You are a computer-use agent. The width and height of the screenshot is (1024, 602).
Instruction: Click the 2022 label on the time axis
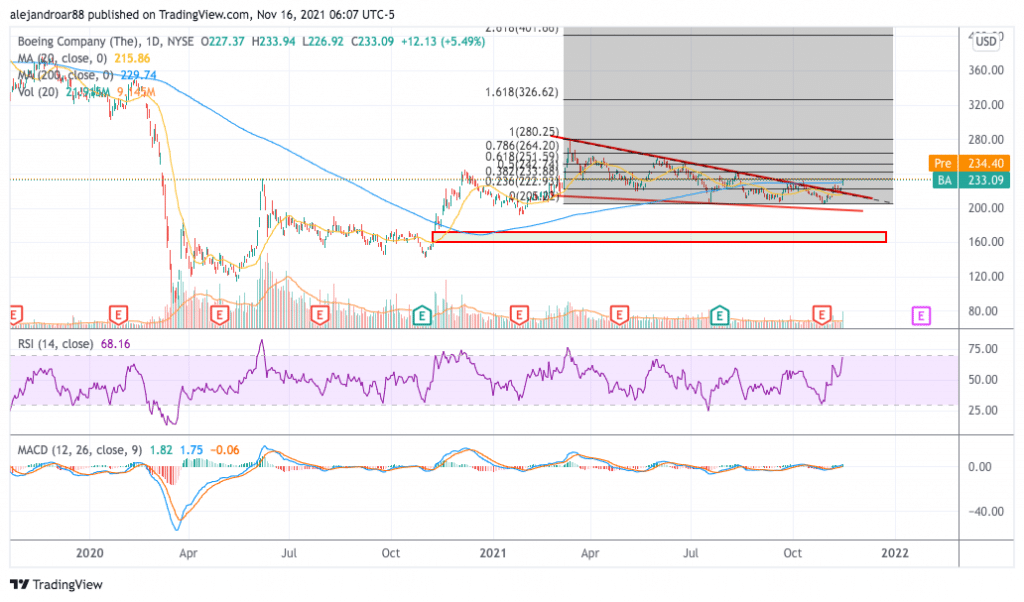(895, 553)
